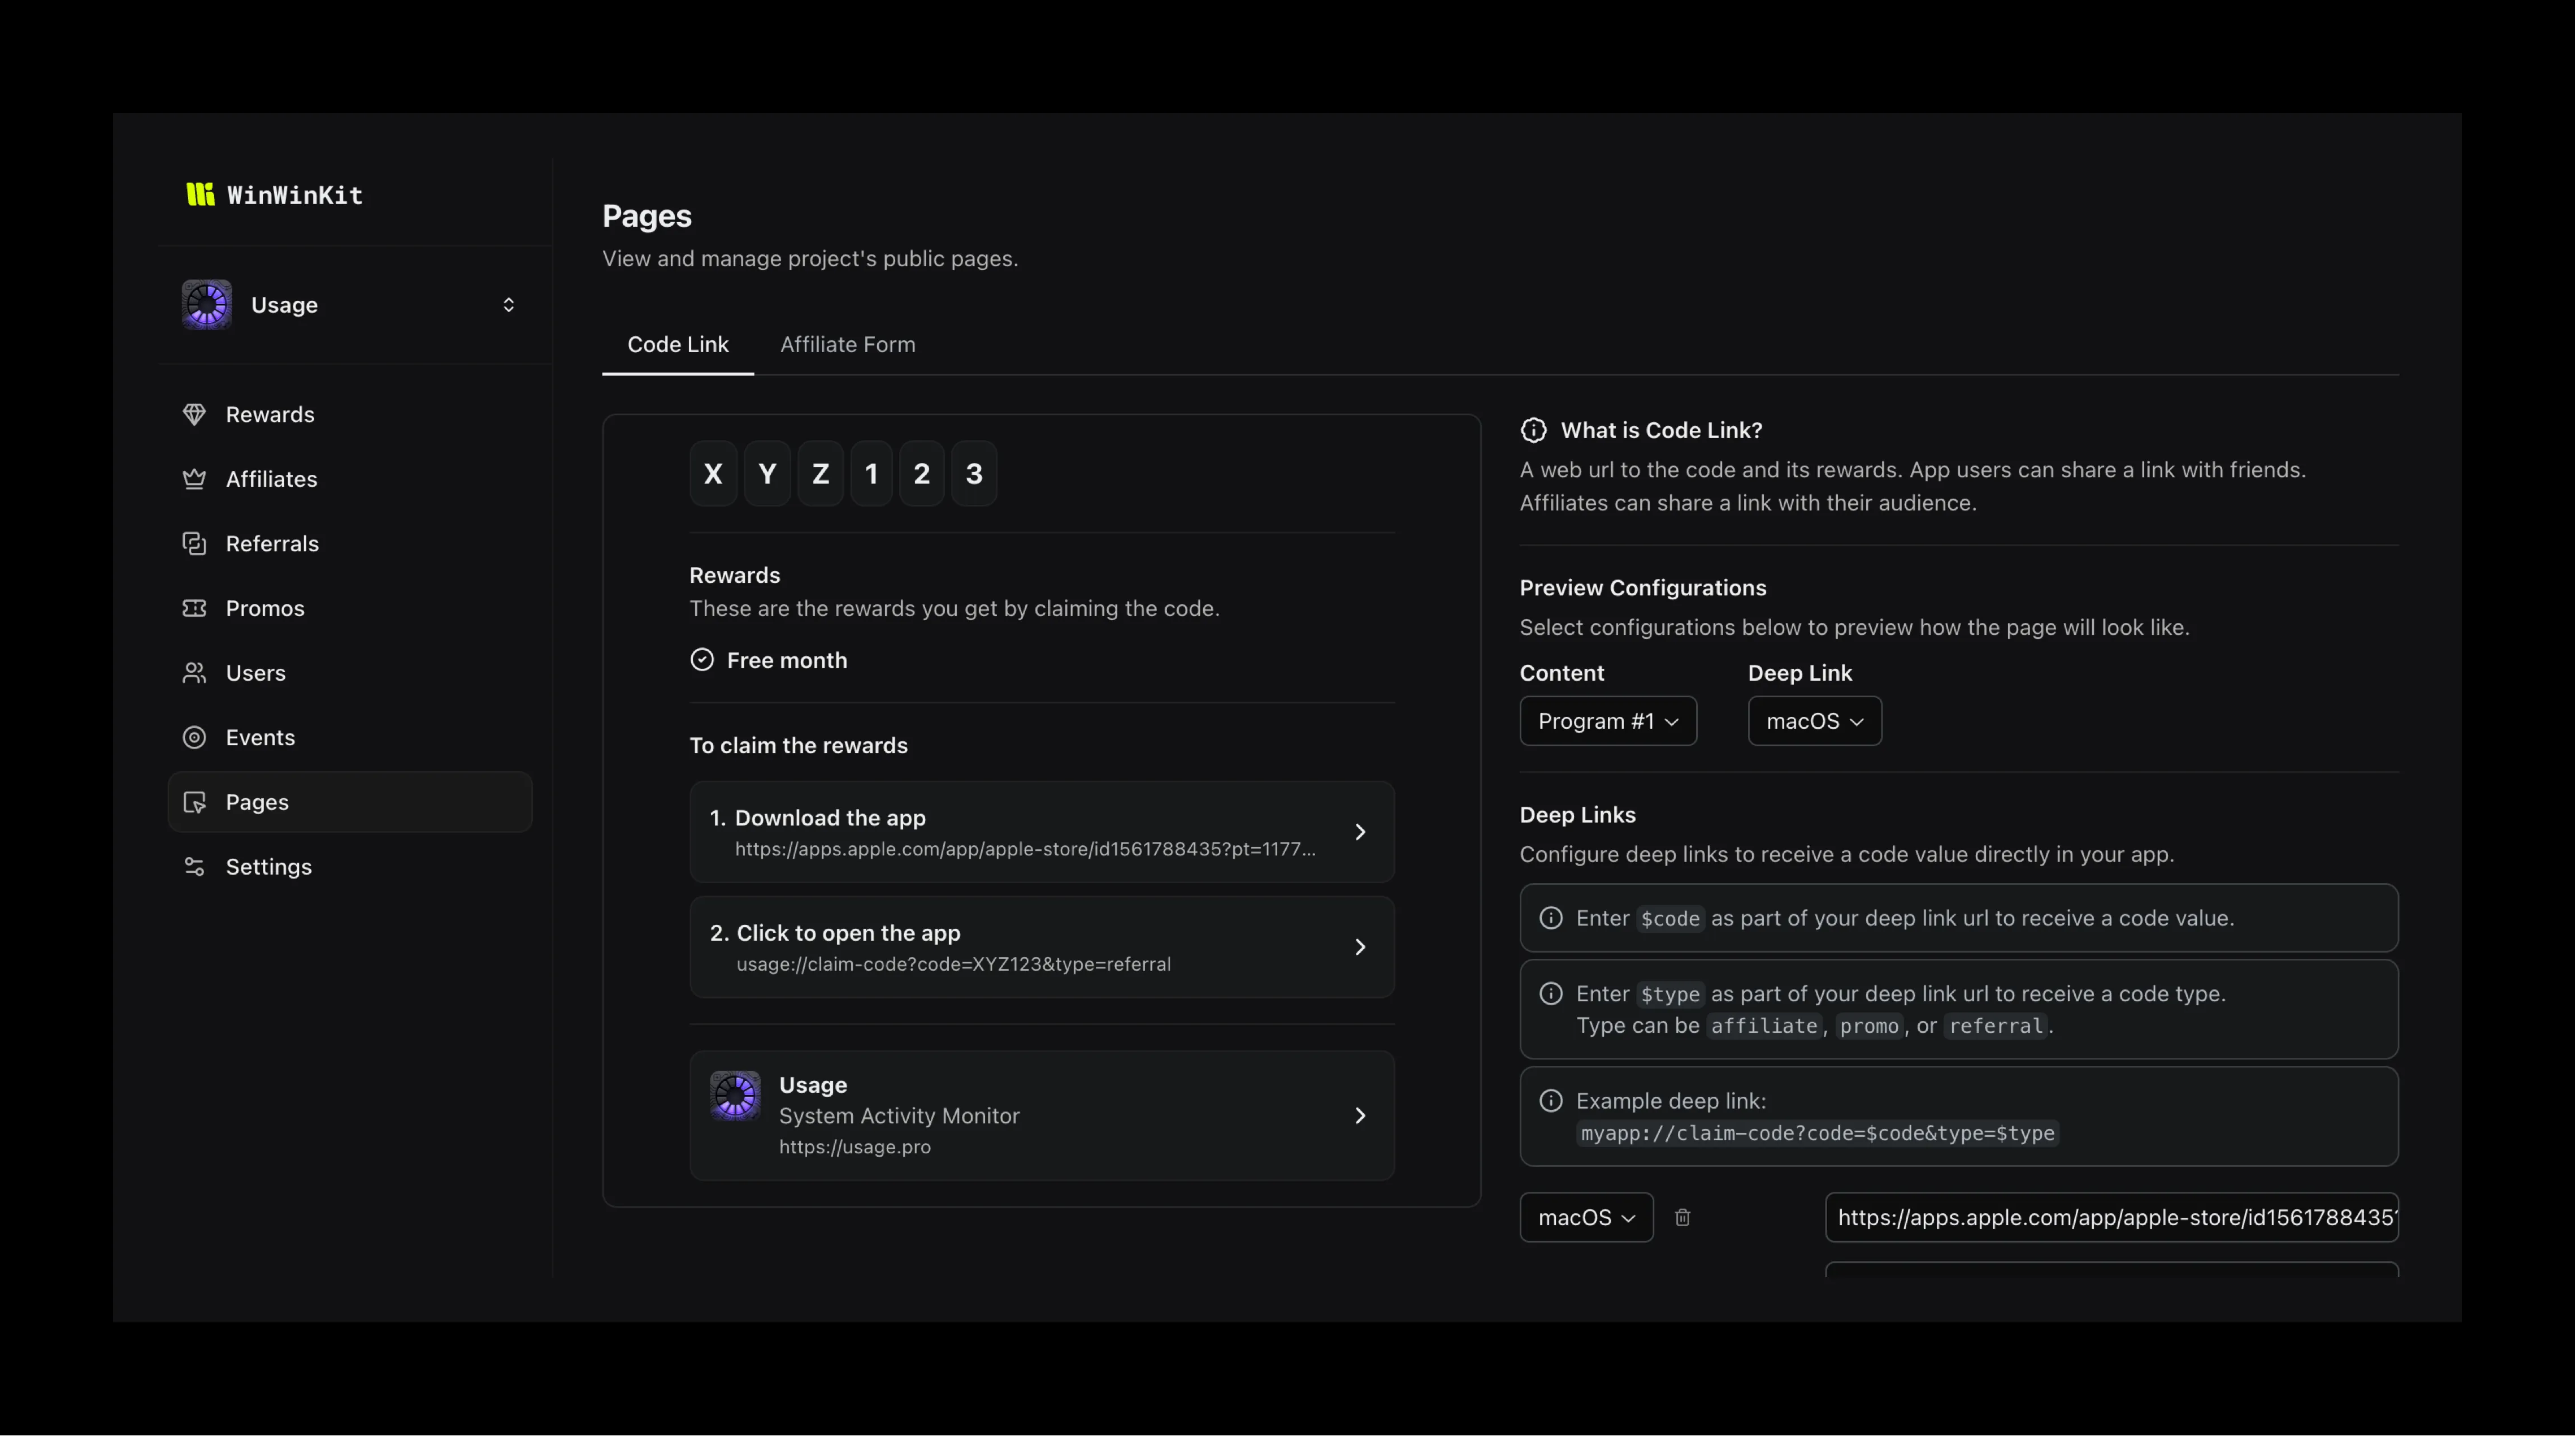This screenshot has width=2576, height=1436.
Task: Click the Events target icon
Action: (194, 737)
